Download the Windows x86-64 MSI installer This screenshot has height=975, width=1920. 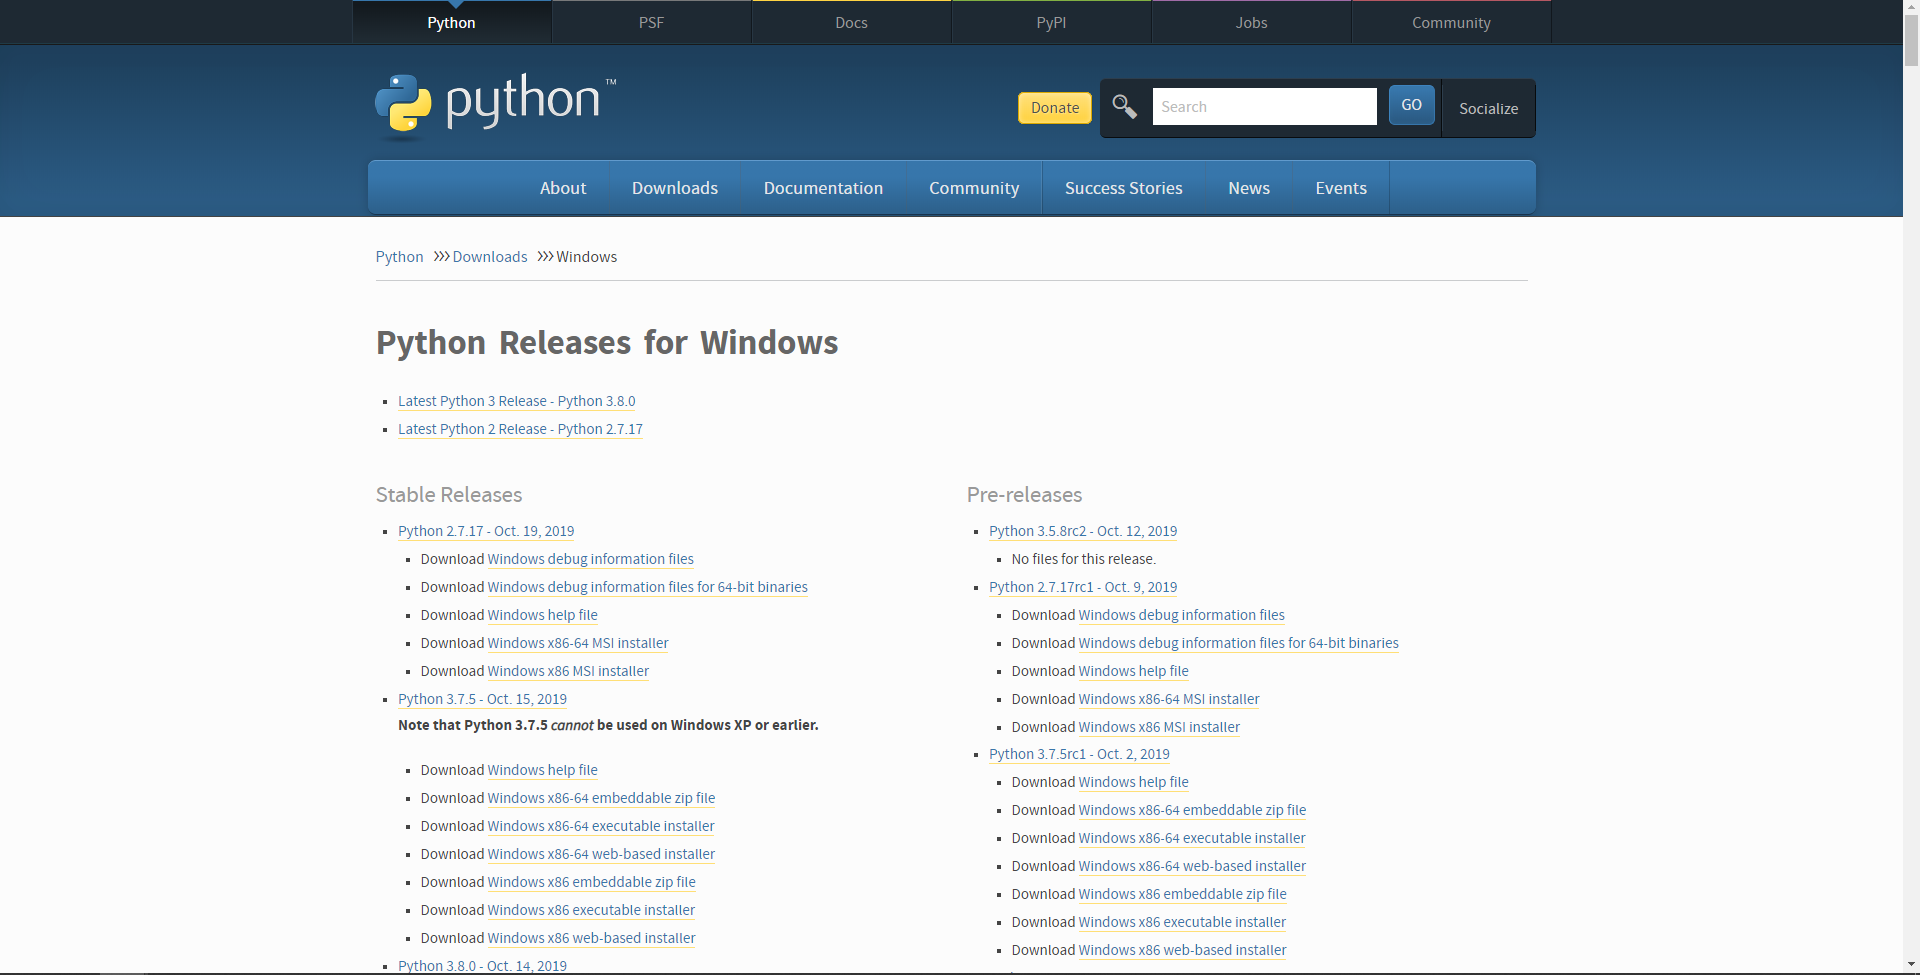pyautogui.click(x=577, y=643)
